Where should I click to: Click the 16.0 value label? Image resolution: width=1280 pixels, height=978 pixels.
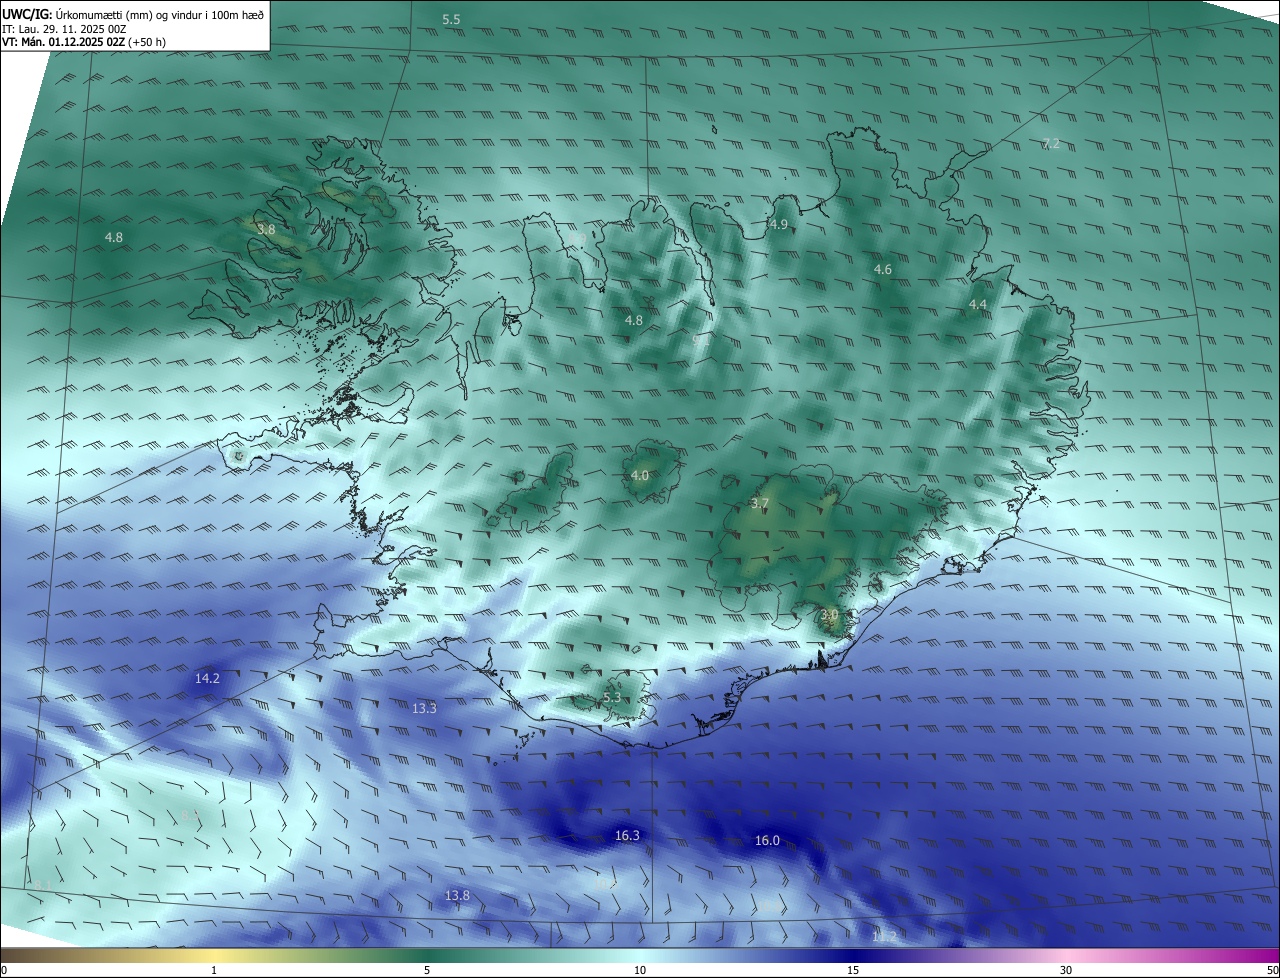[767, 841]
